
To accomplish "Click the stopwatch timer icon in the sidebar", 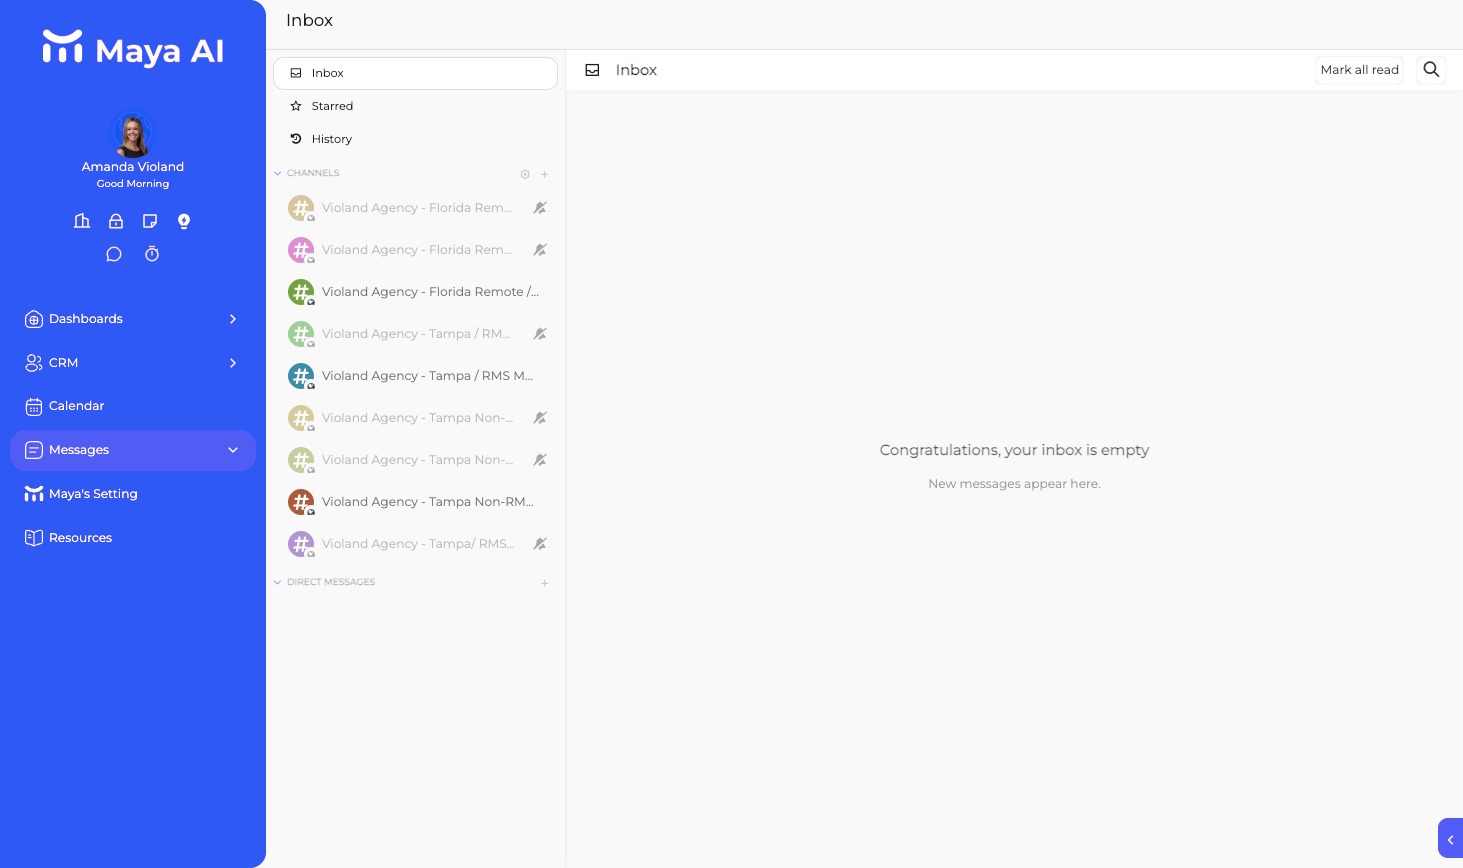I will [152, 254].
